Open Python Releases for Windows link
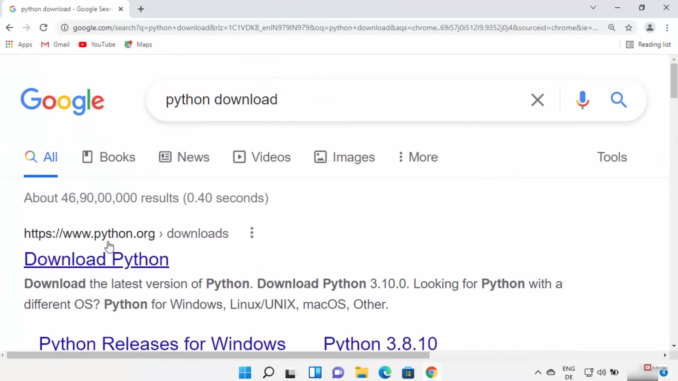 (162, 344)
